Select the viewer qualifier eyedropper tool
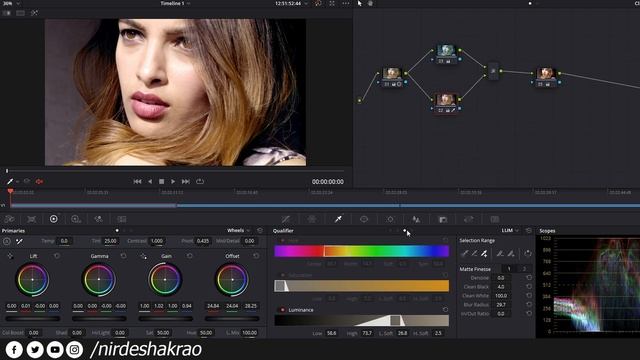Image resolution: width=640 pixels, height=360 pixels. click(x=10, y=181)
